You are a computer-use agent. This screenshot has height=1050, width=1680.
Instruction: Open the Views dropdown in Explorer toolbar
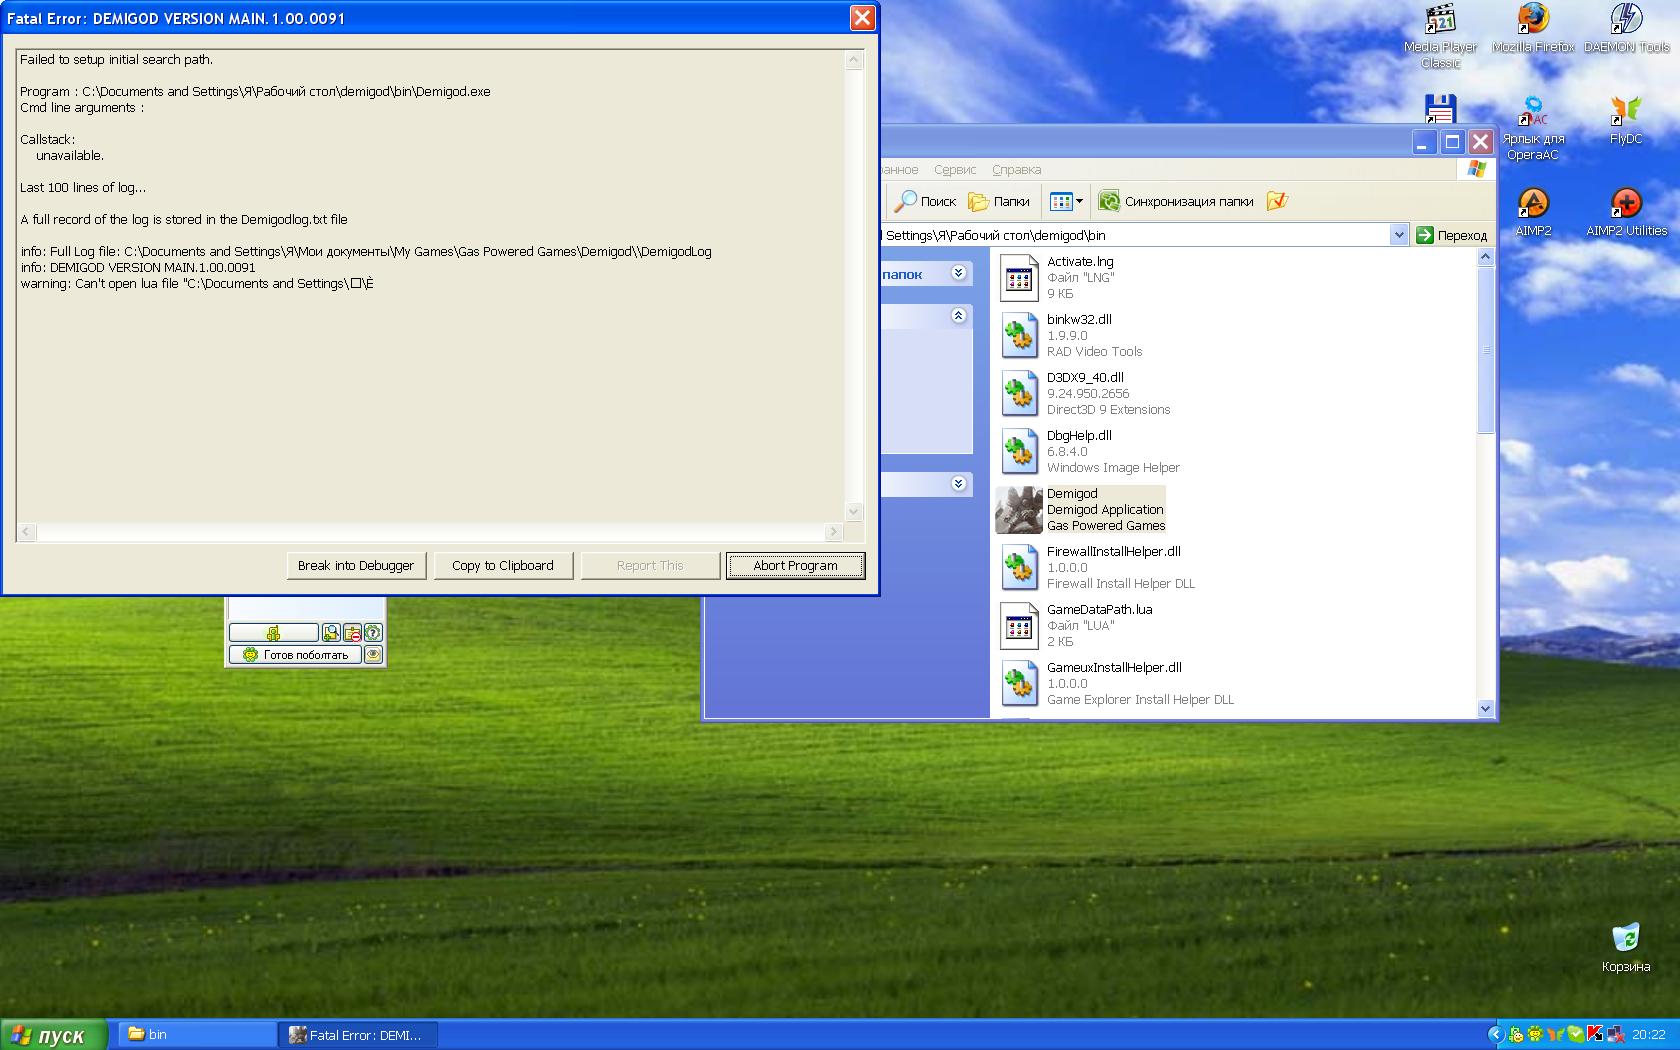click(1066, 201)
